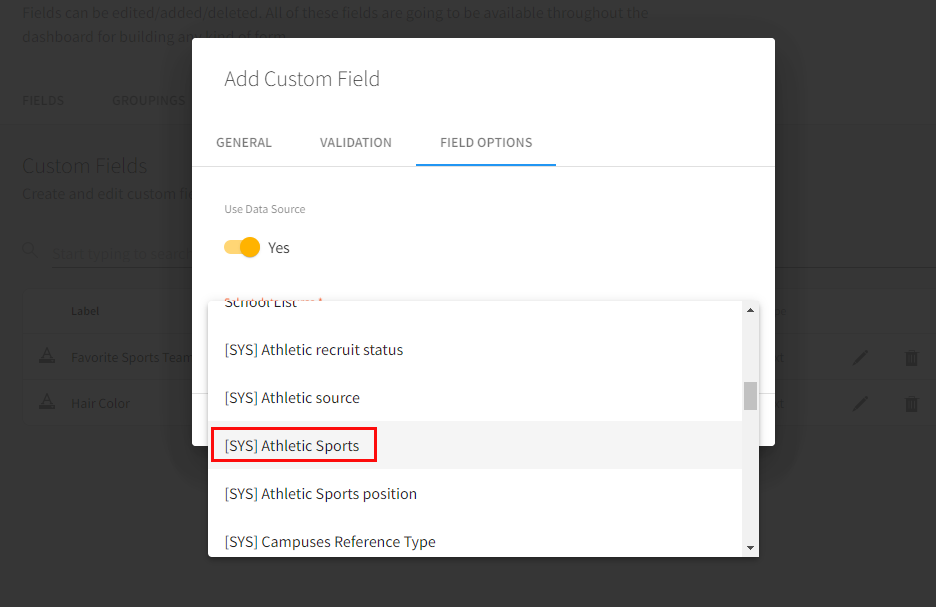Open the Validation tab
This screenshot has height=607, width=936.
(355, 143)
